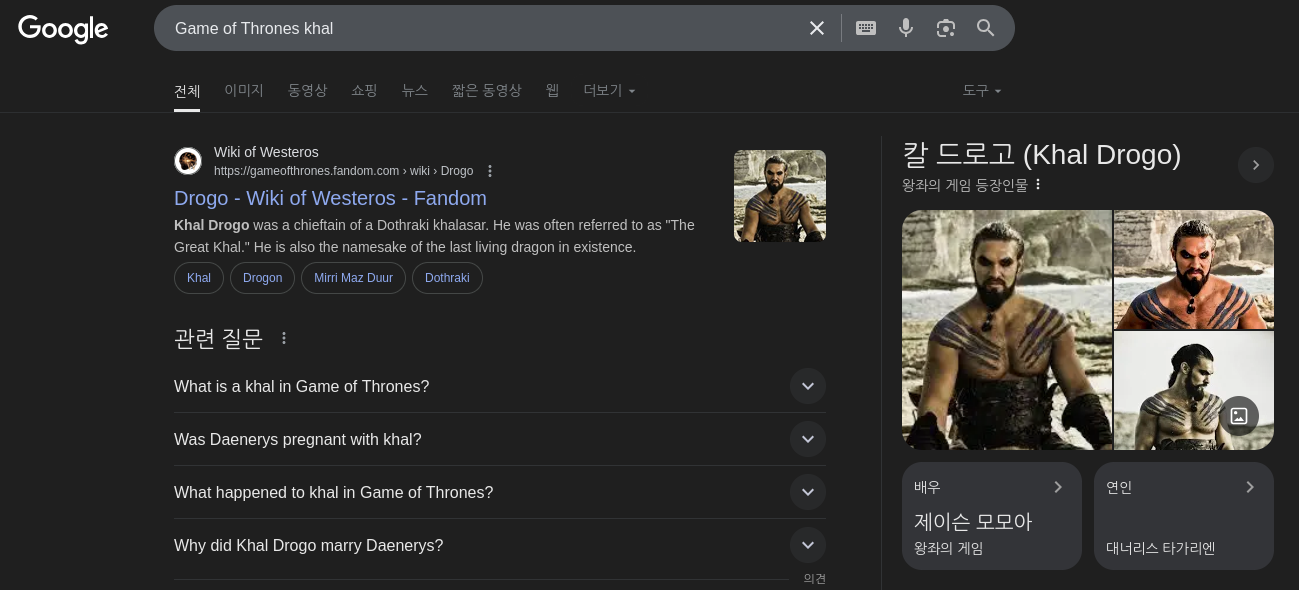
Task: Clear the search box with the X icon
Action: [817, 28]
